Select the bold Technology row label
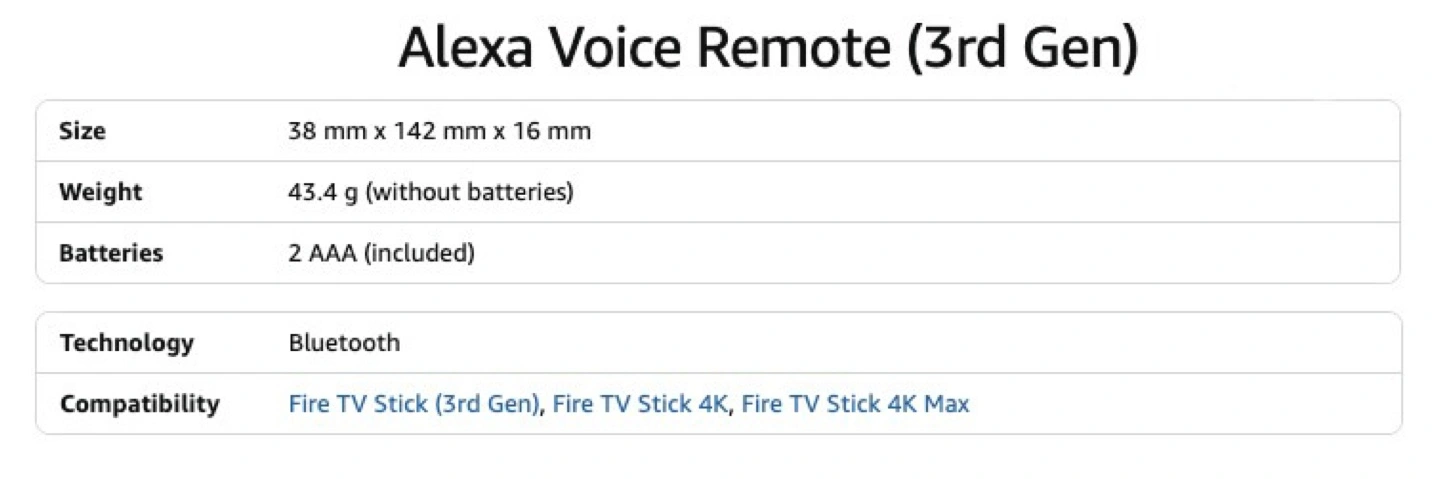This screenshot has height=479, width=1440. click(127, 343)
